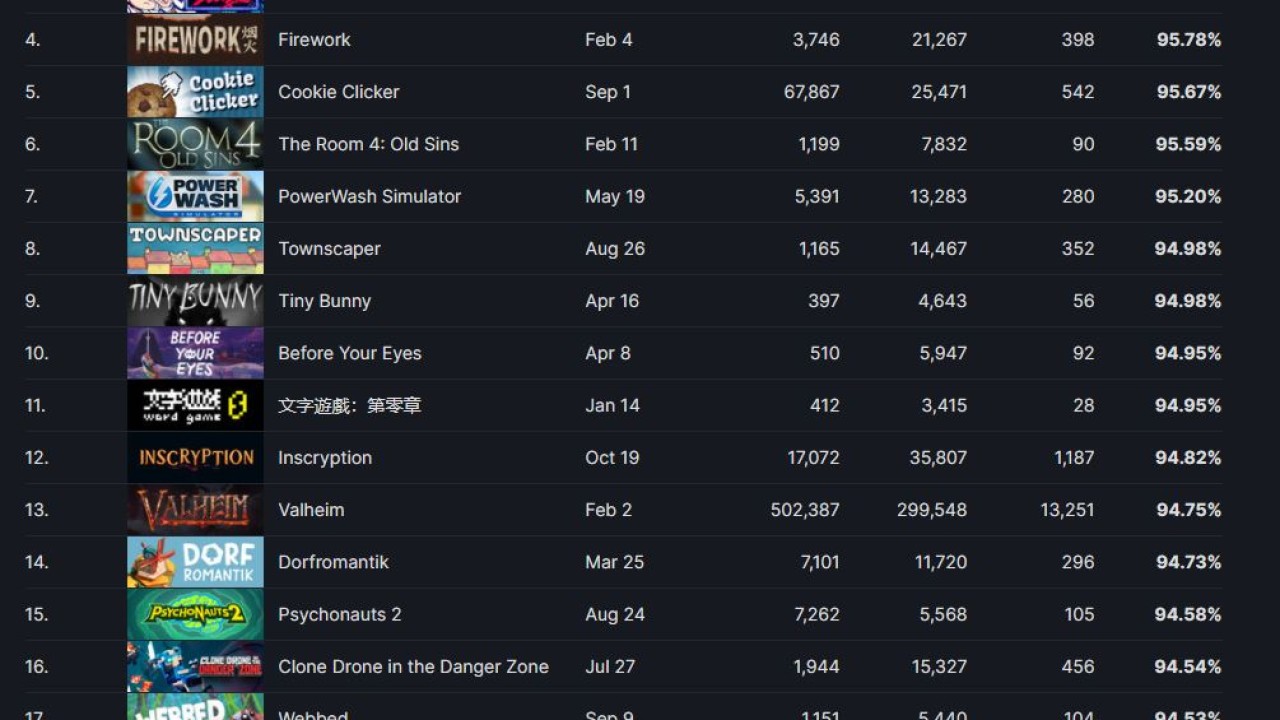Open the Tiny Bunny thumbnail image
1280x720 pixels.
tap(195, 301)
